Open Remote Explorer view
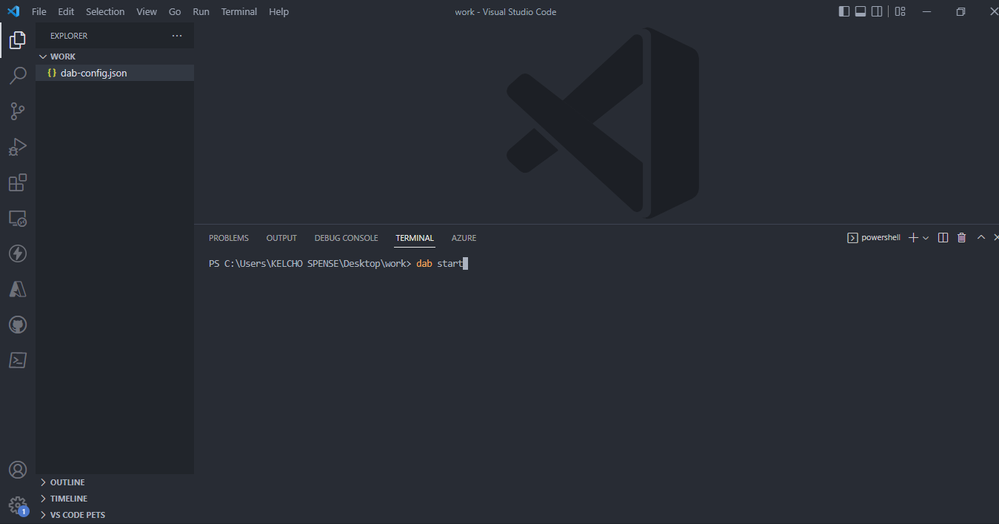Image resolution: width=999 pixels, height=524 pixels. [x=18, y=219]
